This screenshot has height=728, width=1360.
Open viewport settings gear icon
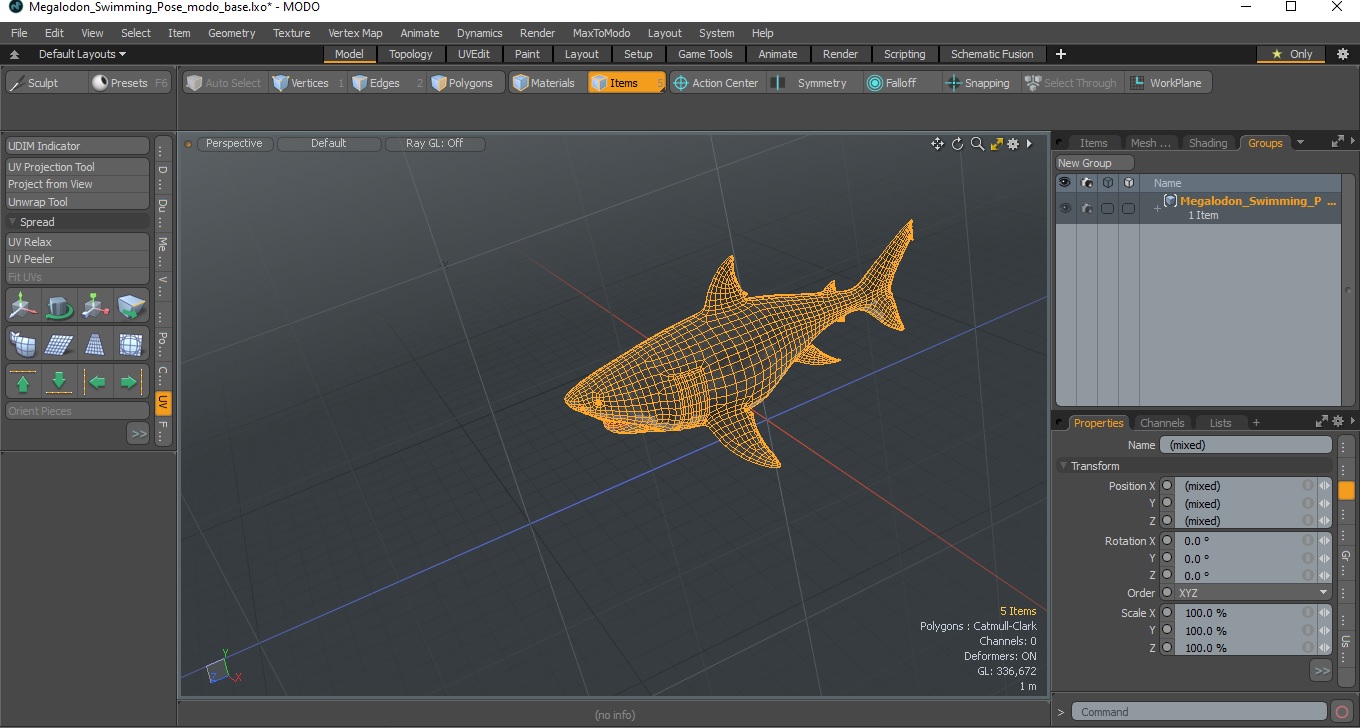(1013, 144)
